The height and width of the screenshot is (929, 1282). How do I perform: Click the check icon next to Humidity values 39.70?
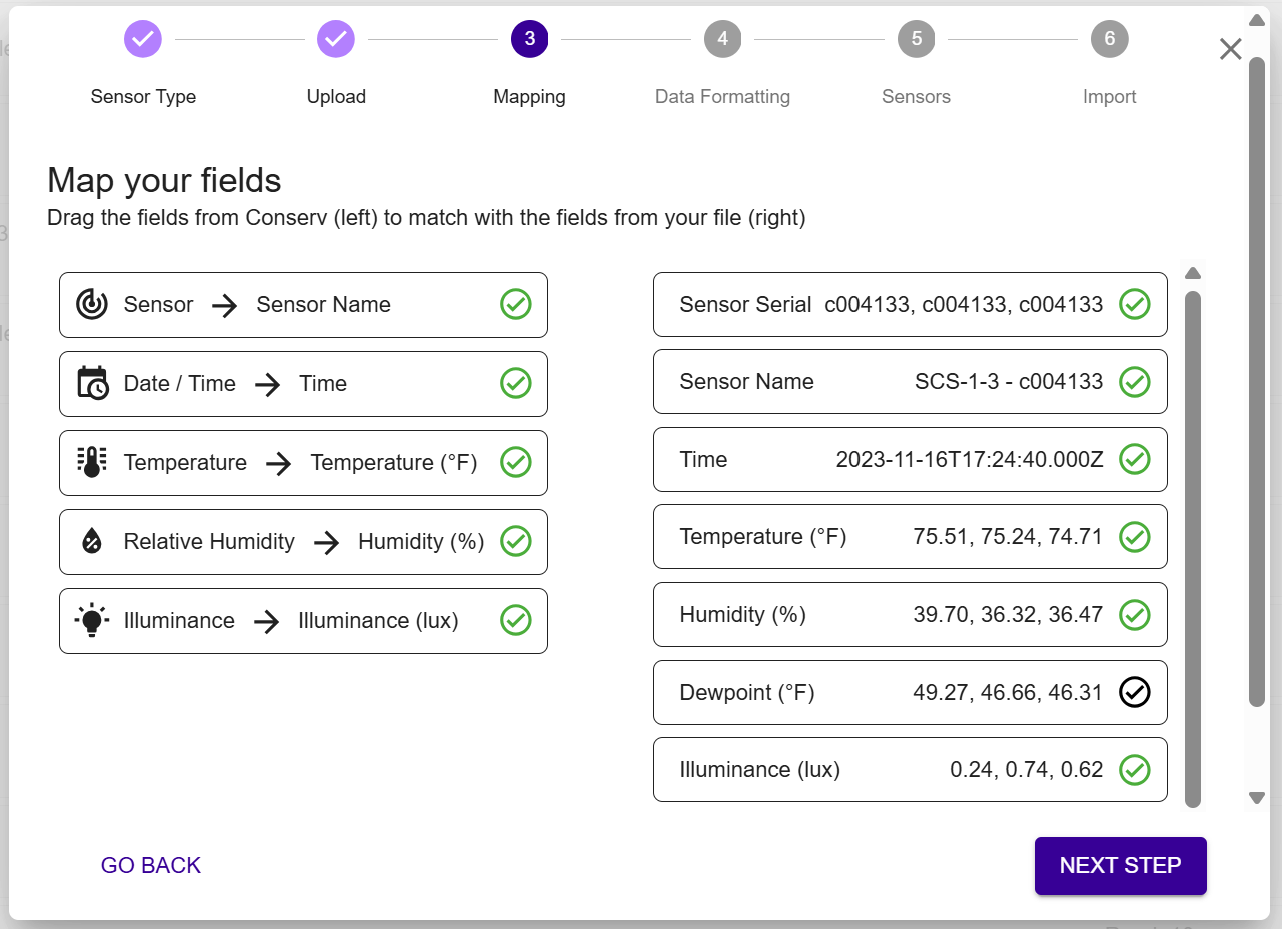[x=1135, y=614]
